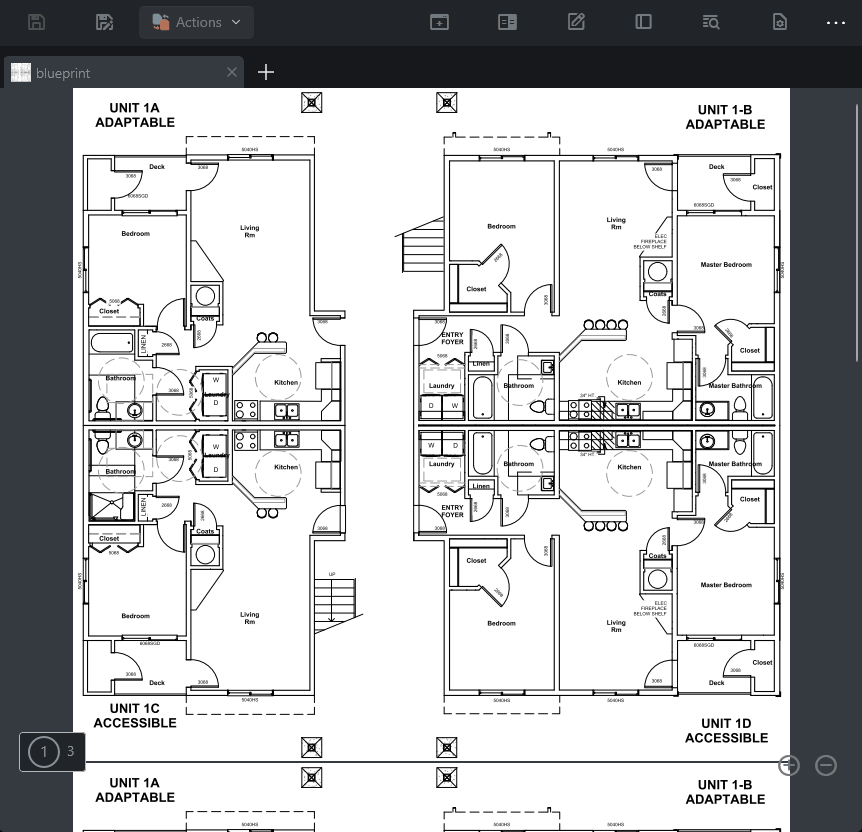Click the add text box icon
862x832 pixels.
coord(439,22)
